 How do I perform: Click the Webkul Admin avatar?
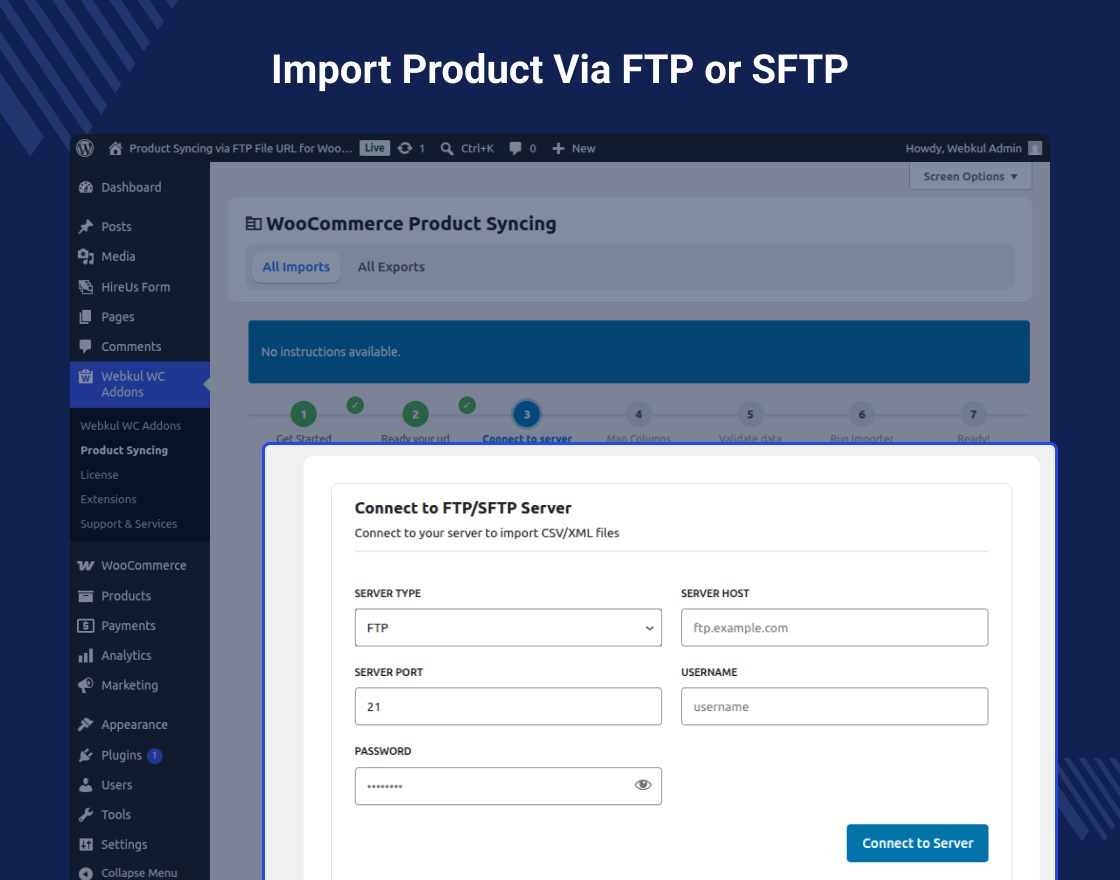click(1034, 149)
